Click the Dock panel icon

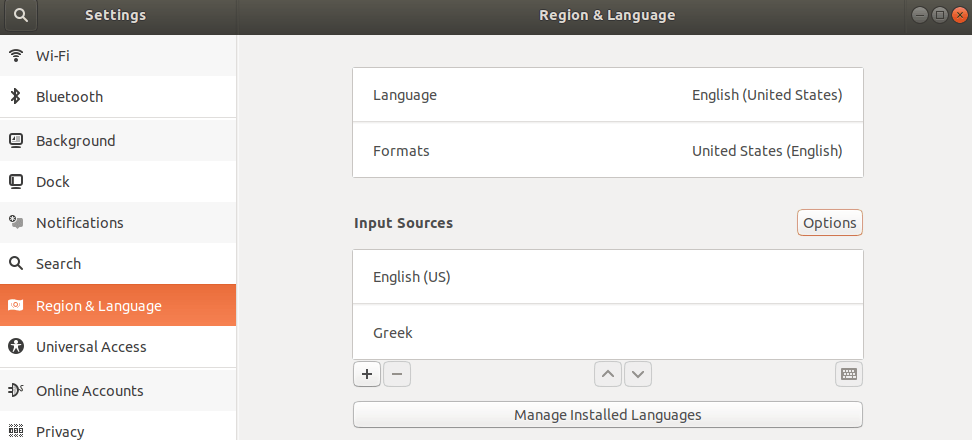[16, 182]
